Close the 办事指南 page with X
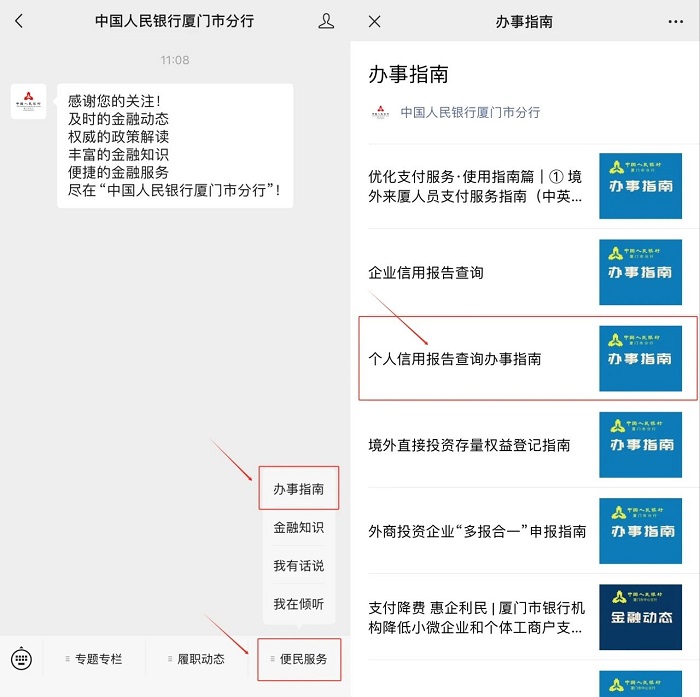 (374, 21)
